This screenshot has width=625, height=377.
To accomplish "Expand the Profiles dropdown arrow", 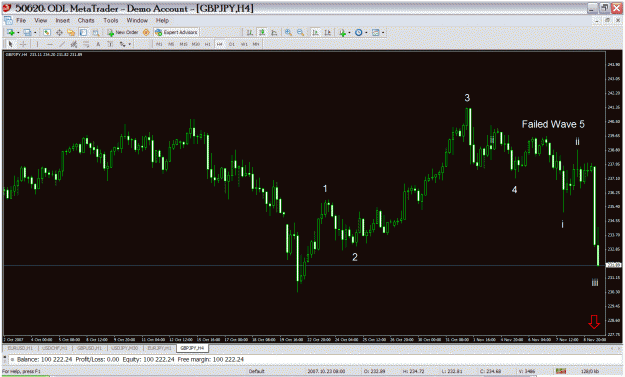I will [35, 32].
